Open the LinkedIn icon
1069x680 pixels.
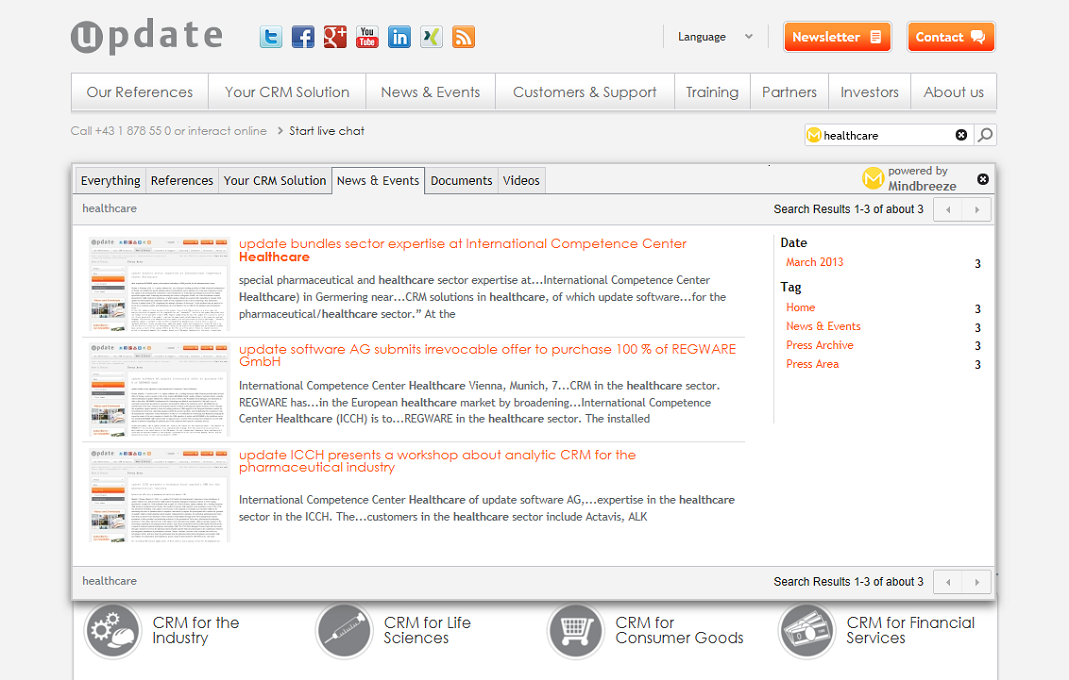[x=400, y=37]
